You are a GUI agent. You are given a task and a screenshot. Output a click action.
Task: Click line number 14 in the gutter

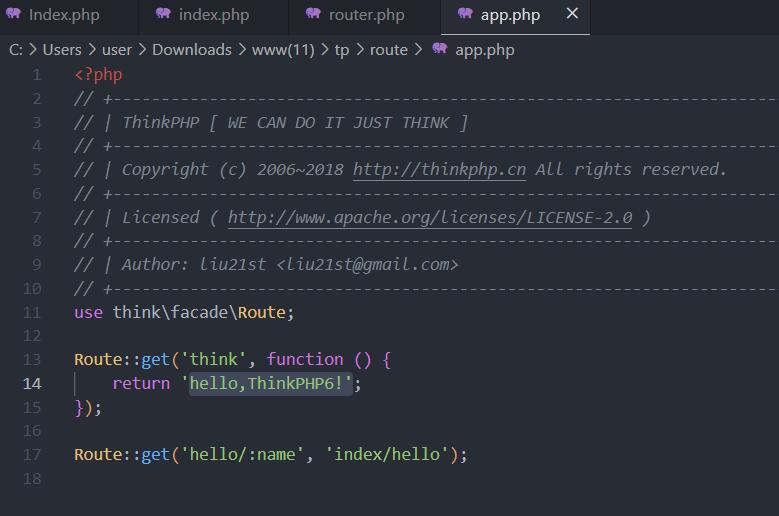pos(32,383)
